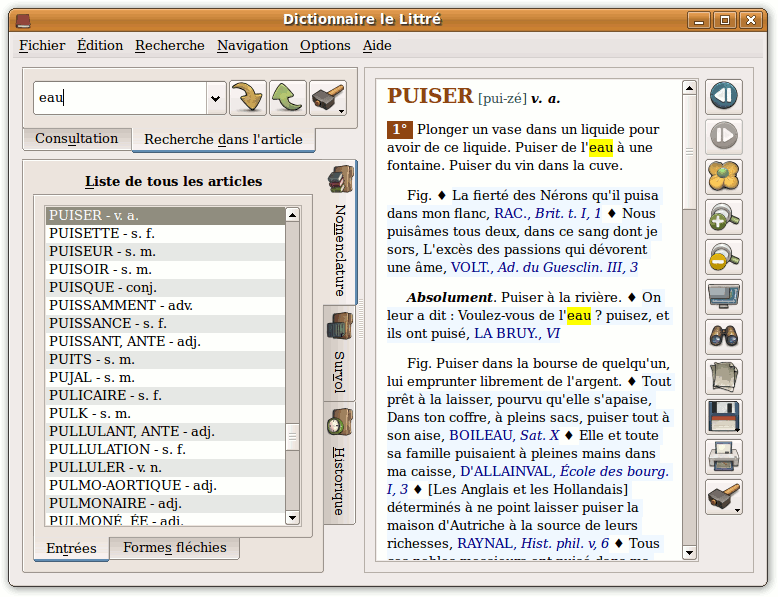The width and height of the screenshot is (778, 597).
Task: Click the search input field containing eau
Action: 121,98
